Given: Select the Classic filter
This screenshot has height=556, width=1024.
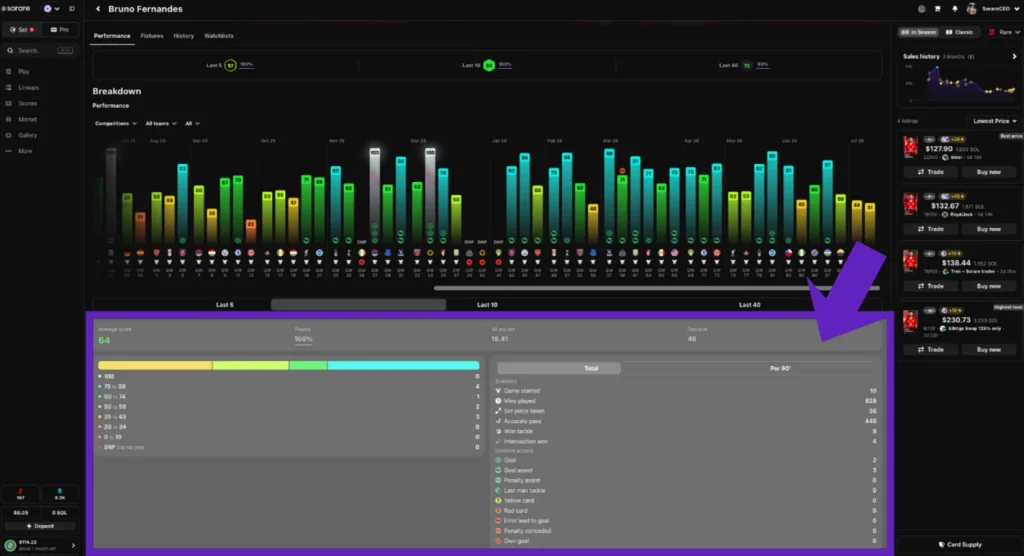Looking at the screenshot, I should pos(960,32).
